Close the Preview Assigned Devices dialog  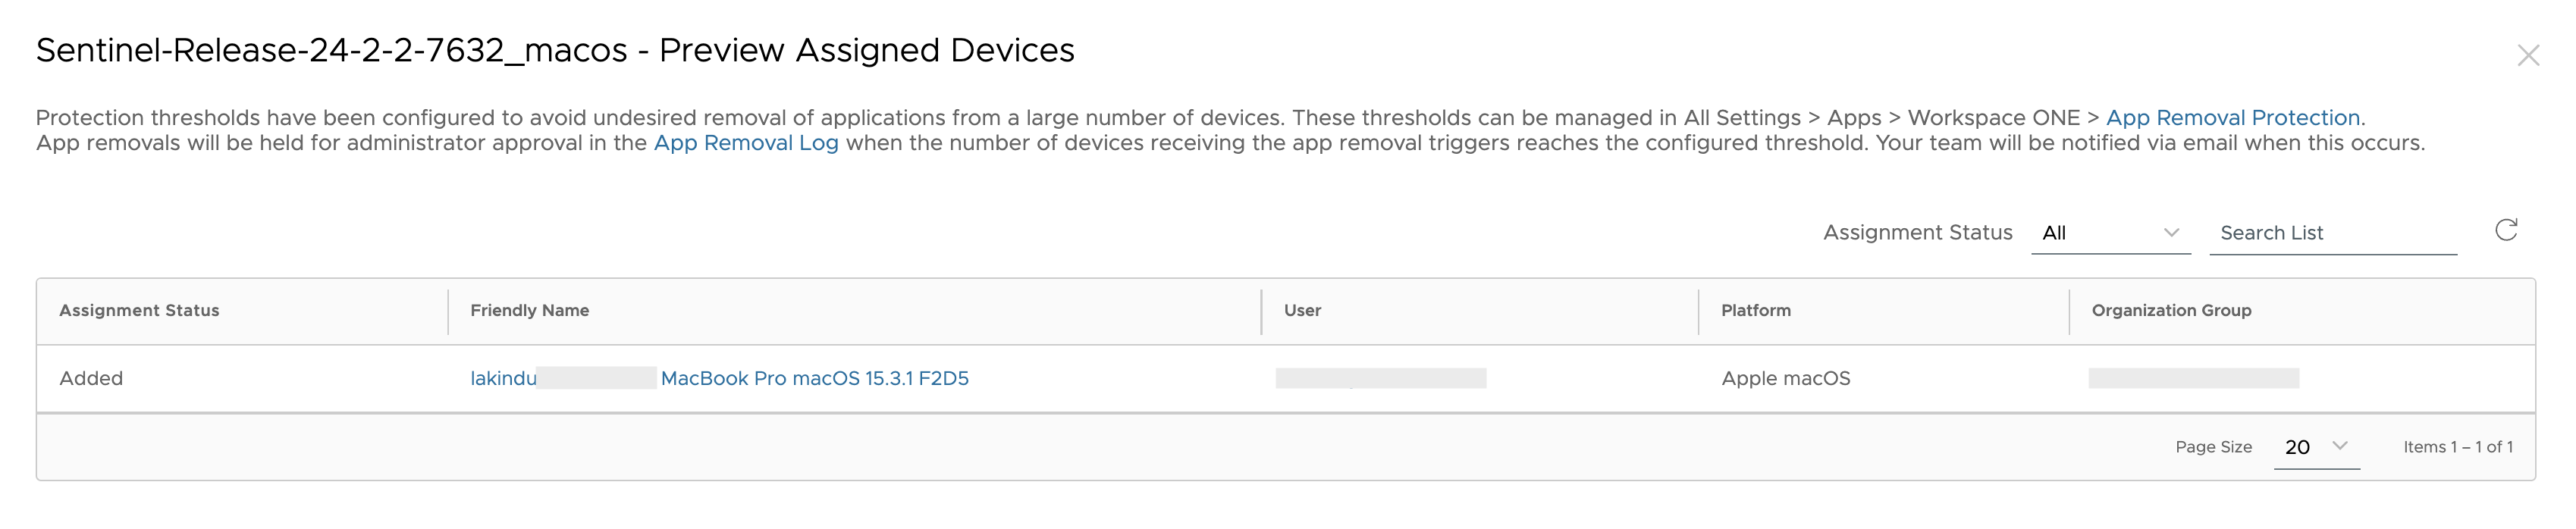point(2528,55)
